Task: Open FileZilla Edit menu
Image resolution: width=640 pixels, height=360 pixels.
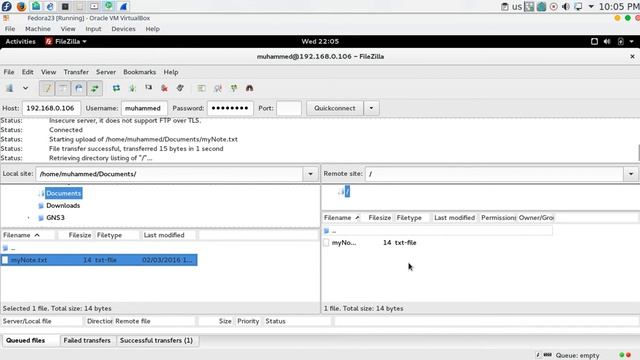Action: (28, 72)
